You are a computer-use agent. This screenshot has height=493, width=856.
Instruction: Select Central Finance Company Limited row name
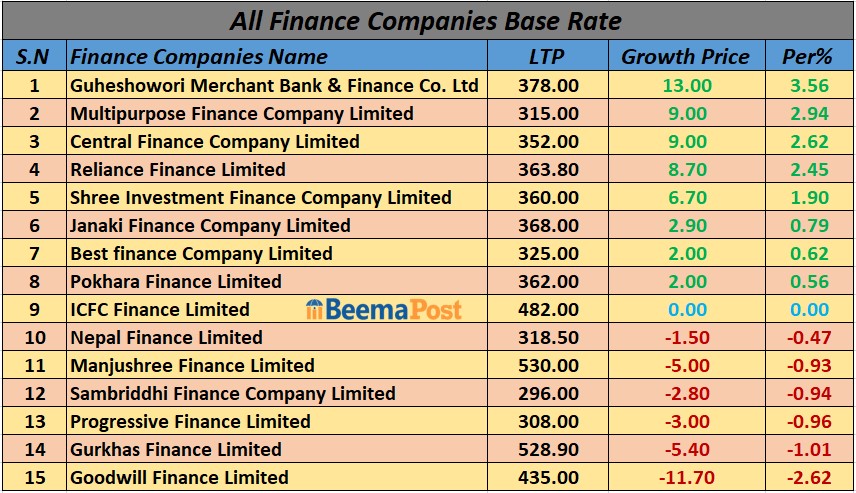click(x=214, y=141)
